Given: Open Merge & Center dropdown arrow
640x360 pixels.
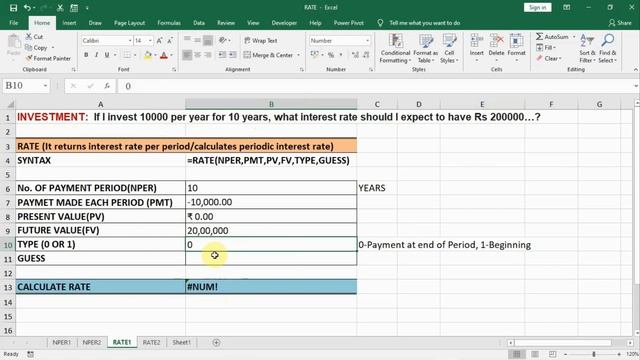Looking at the screenshot, I should coord(299,55).
